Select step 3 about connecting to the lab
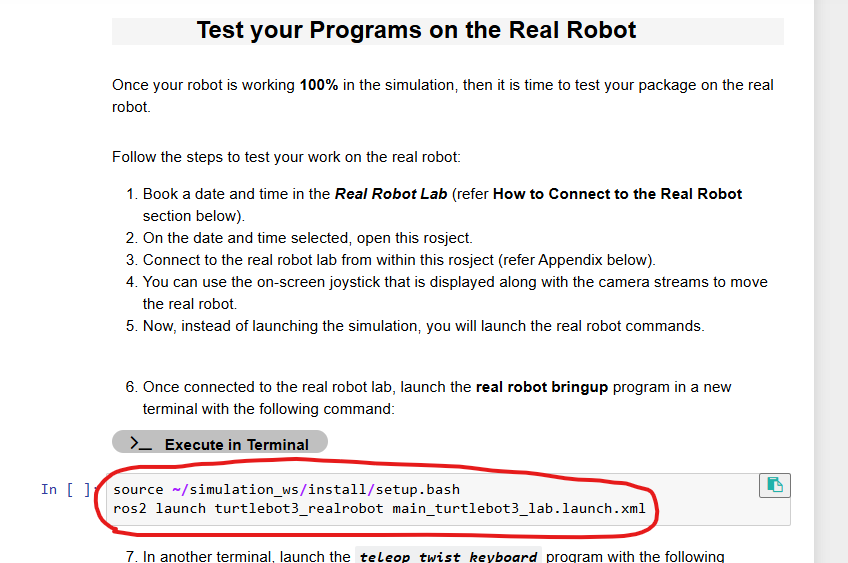The image size is (848, 563). pos(399,260)
